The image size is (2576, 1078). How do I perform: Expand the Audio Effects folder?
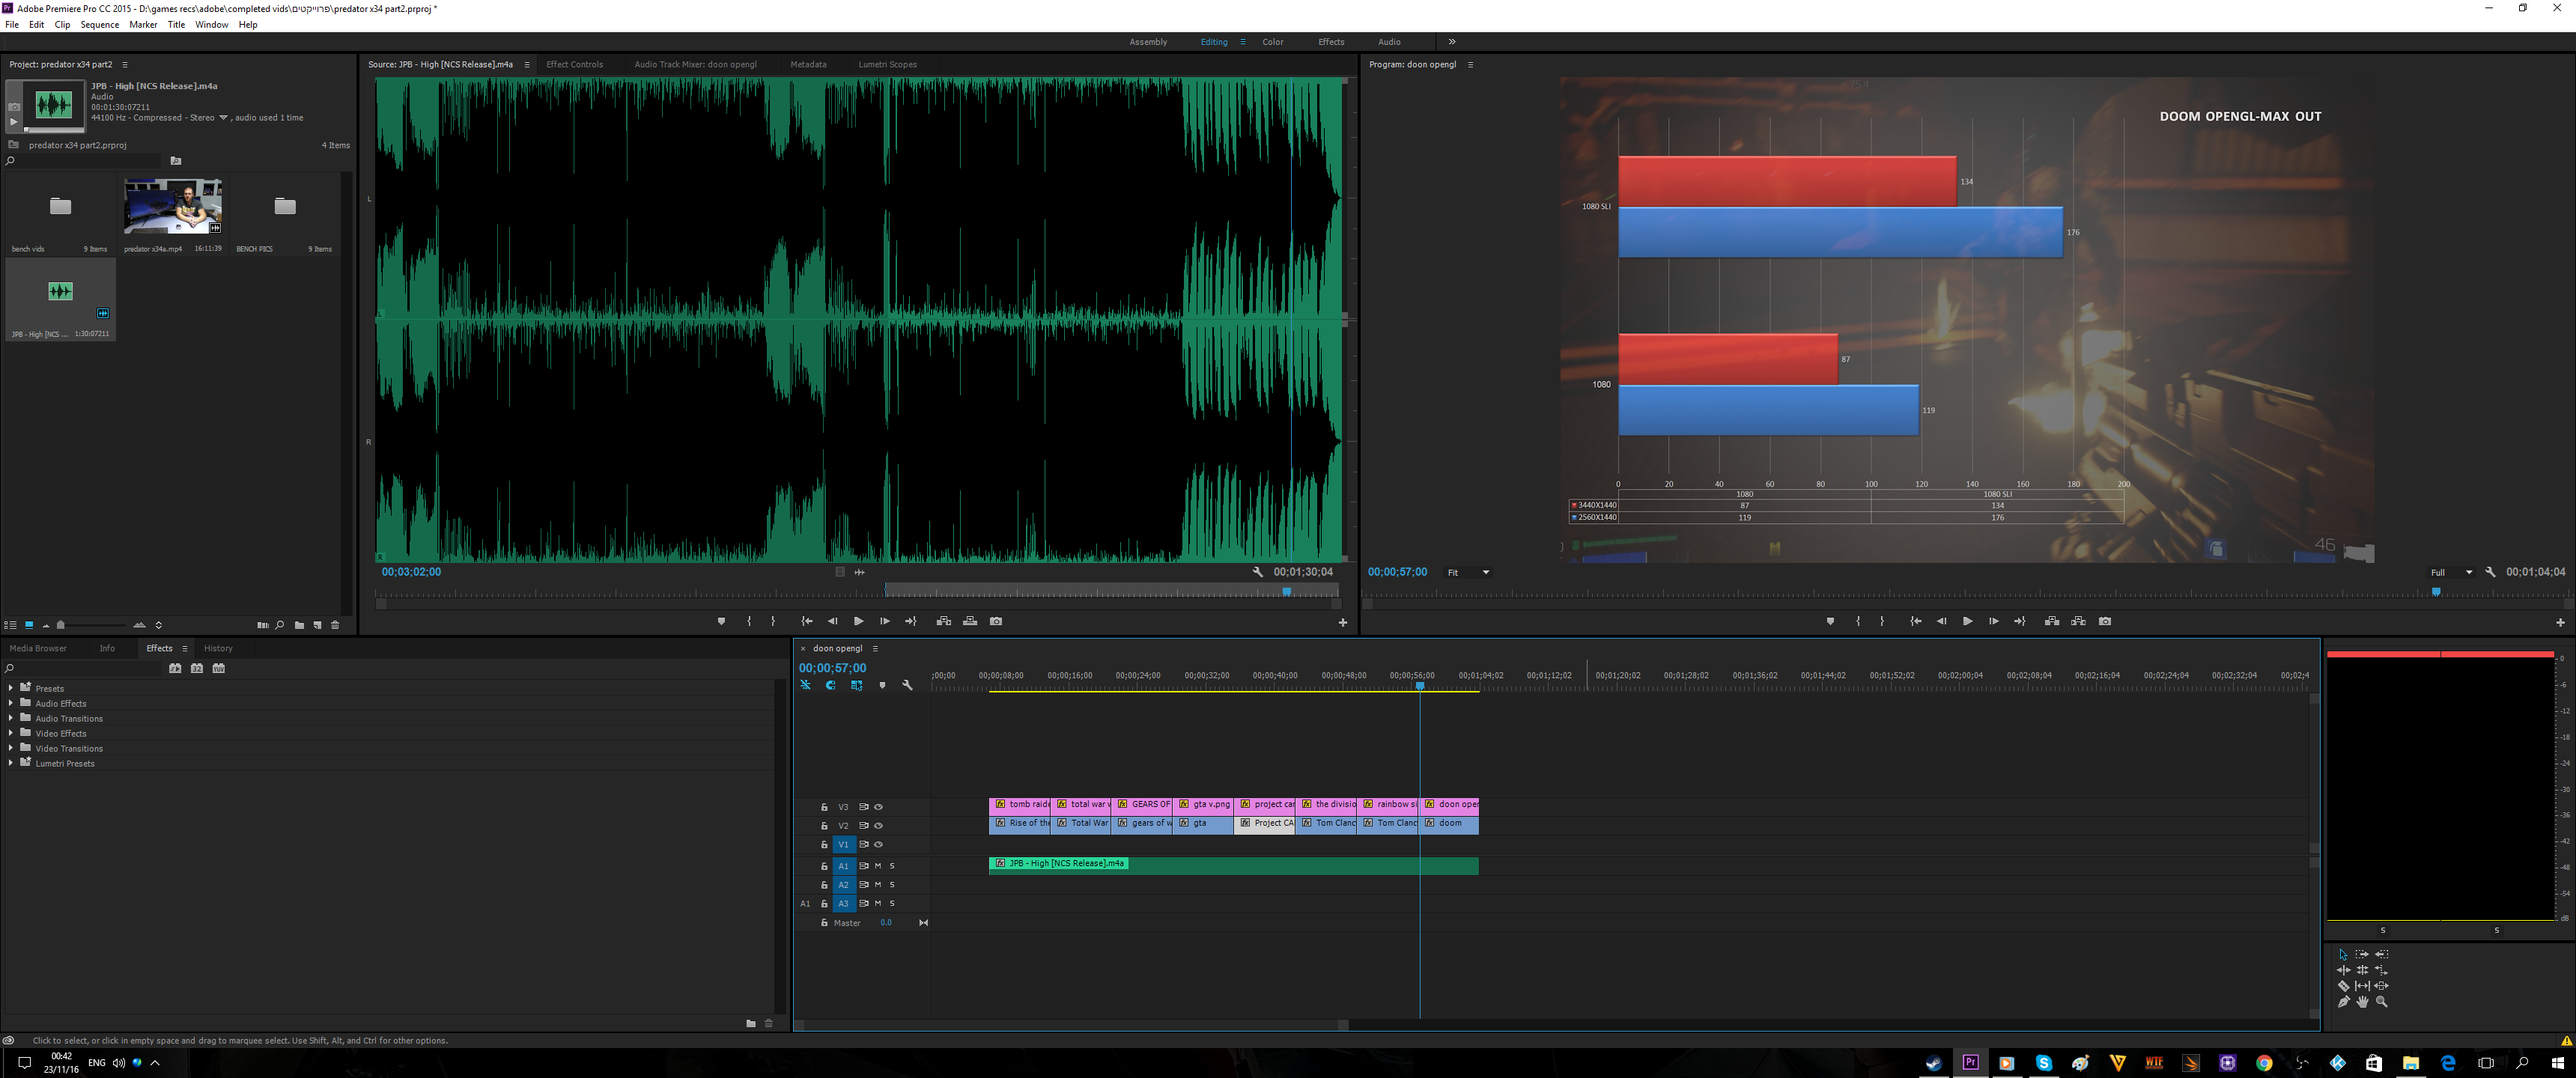pos(11,703)
